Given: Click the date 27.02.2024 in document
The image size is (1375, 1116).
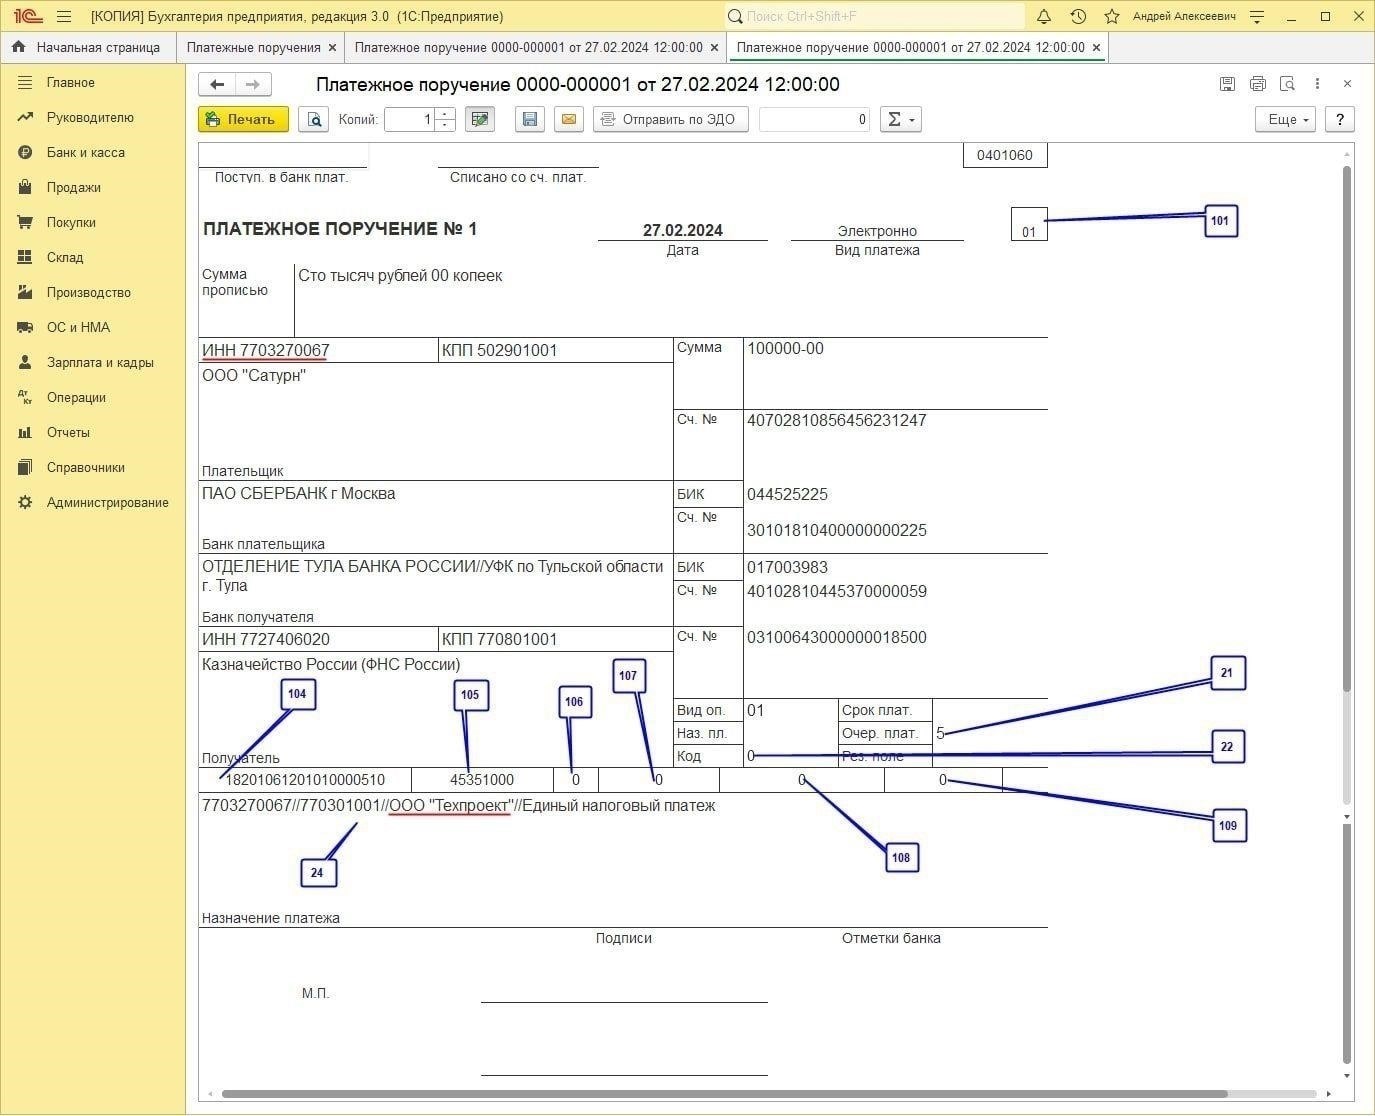Looking at the screenshot, I should pos(683,230).
